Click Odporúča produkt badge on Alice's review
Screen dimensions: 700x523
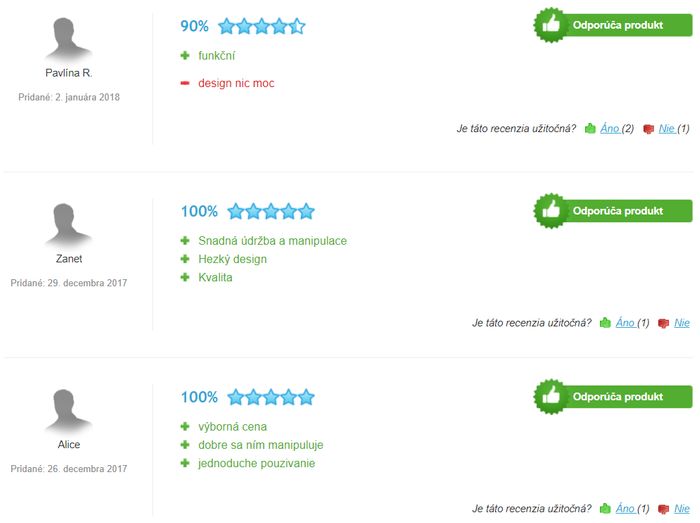613,397
